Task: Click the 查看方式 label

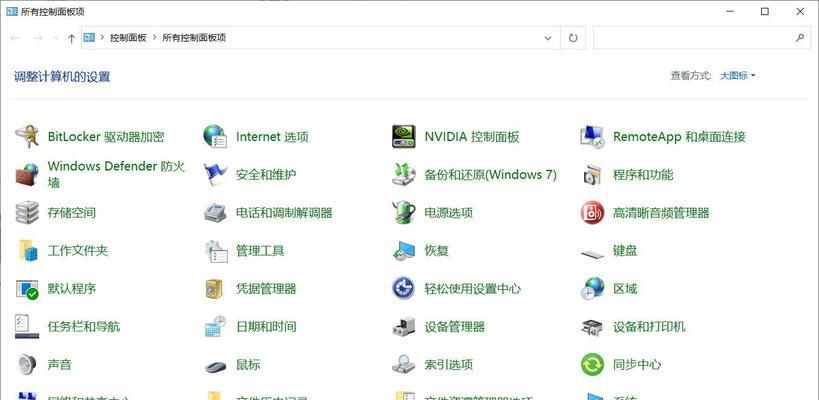Action: 691,76
